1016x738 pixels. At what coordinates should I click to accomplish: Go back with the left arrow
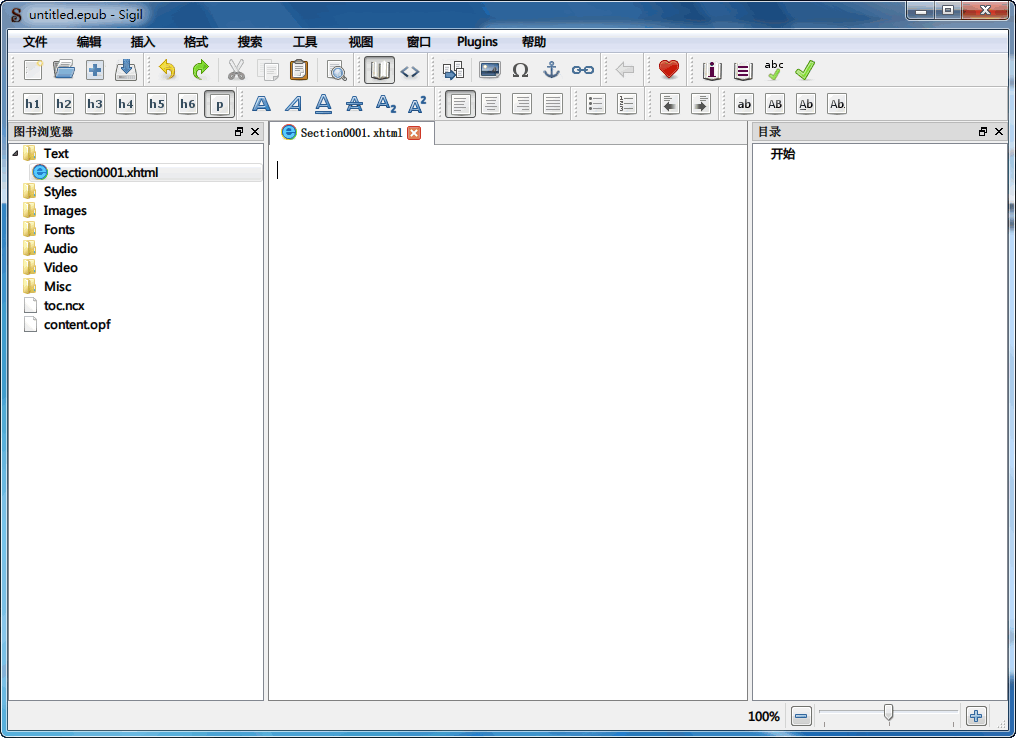(625, 70)
